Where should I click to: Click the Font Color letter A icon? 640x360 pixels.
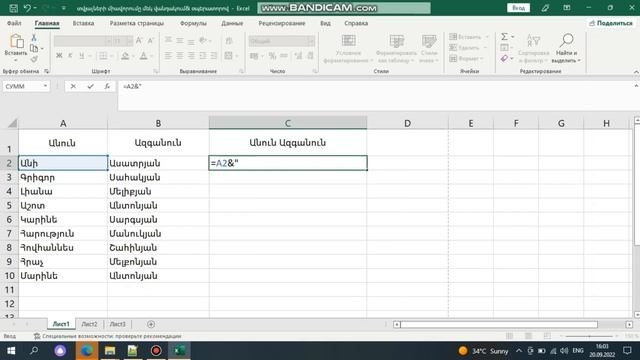click(143, 56)
